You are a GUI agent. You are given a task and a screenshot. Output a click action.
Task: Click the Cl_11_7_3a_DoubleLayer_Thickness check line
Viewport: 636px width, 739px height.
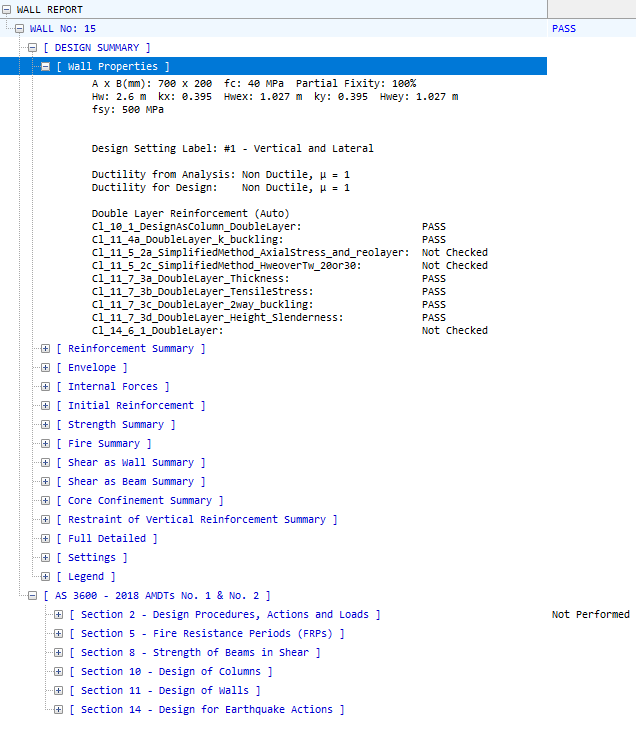point(190,279)
